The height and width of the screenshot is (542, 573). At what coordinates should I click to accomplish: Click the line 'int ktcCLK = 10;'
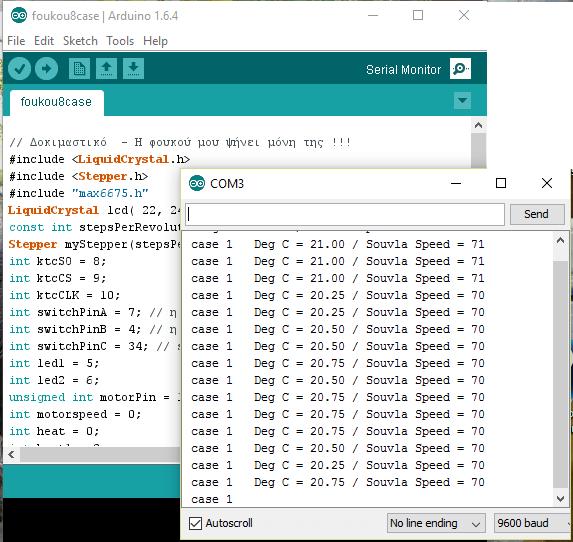pos(64,295)
